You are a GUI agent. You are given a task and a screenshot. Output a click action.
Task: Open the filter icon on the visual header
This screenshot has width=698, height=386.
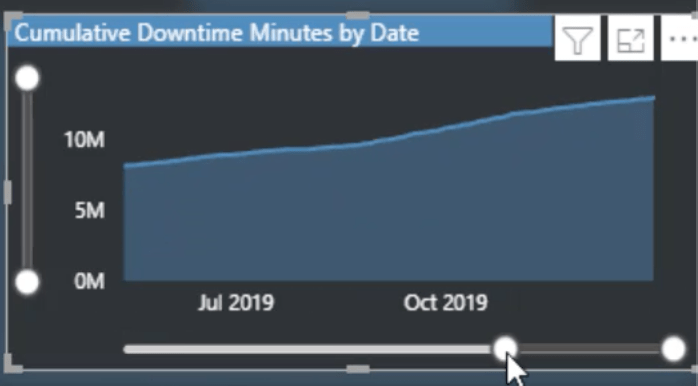pos(577,39)
